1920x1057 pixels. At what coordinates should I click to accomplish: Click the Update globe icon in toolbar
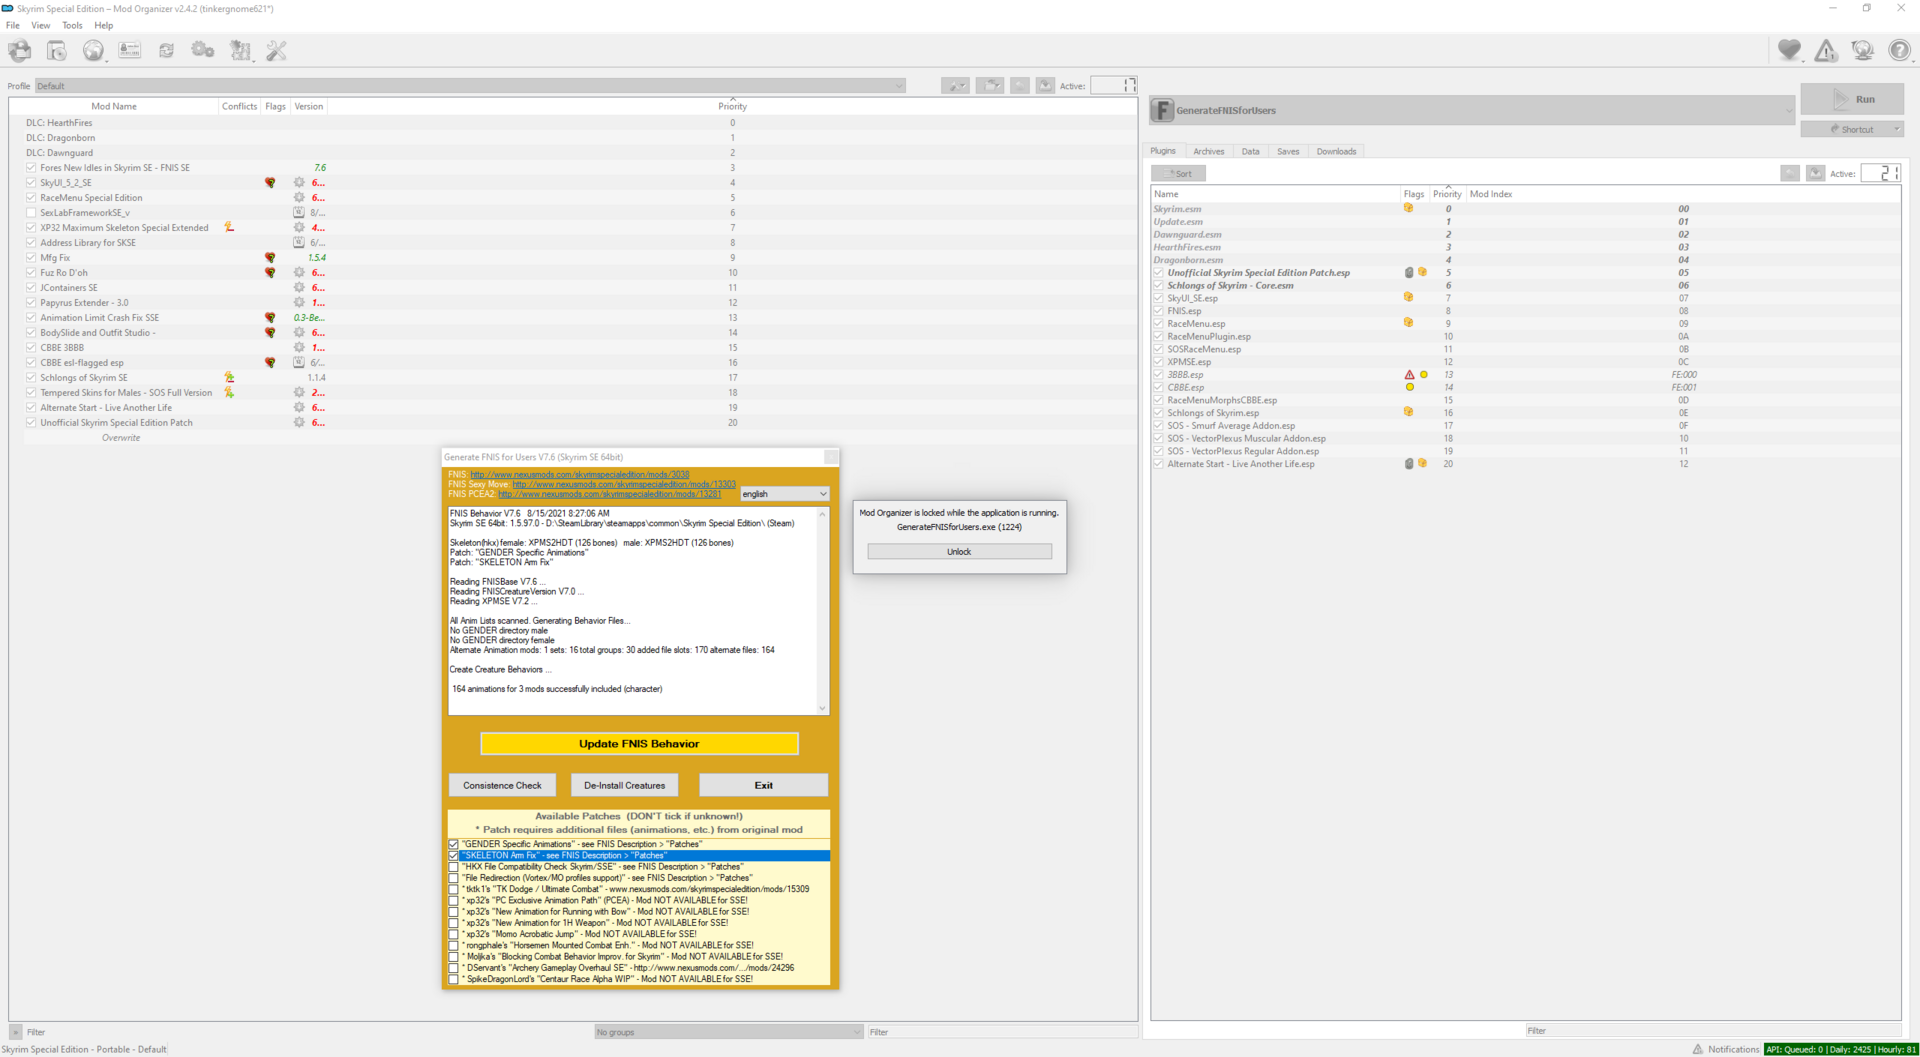click(x=1862, y=50)
